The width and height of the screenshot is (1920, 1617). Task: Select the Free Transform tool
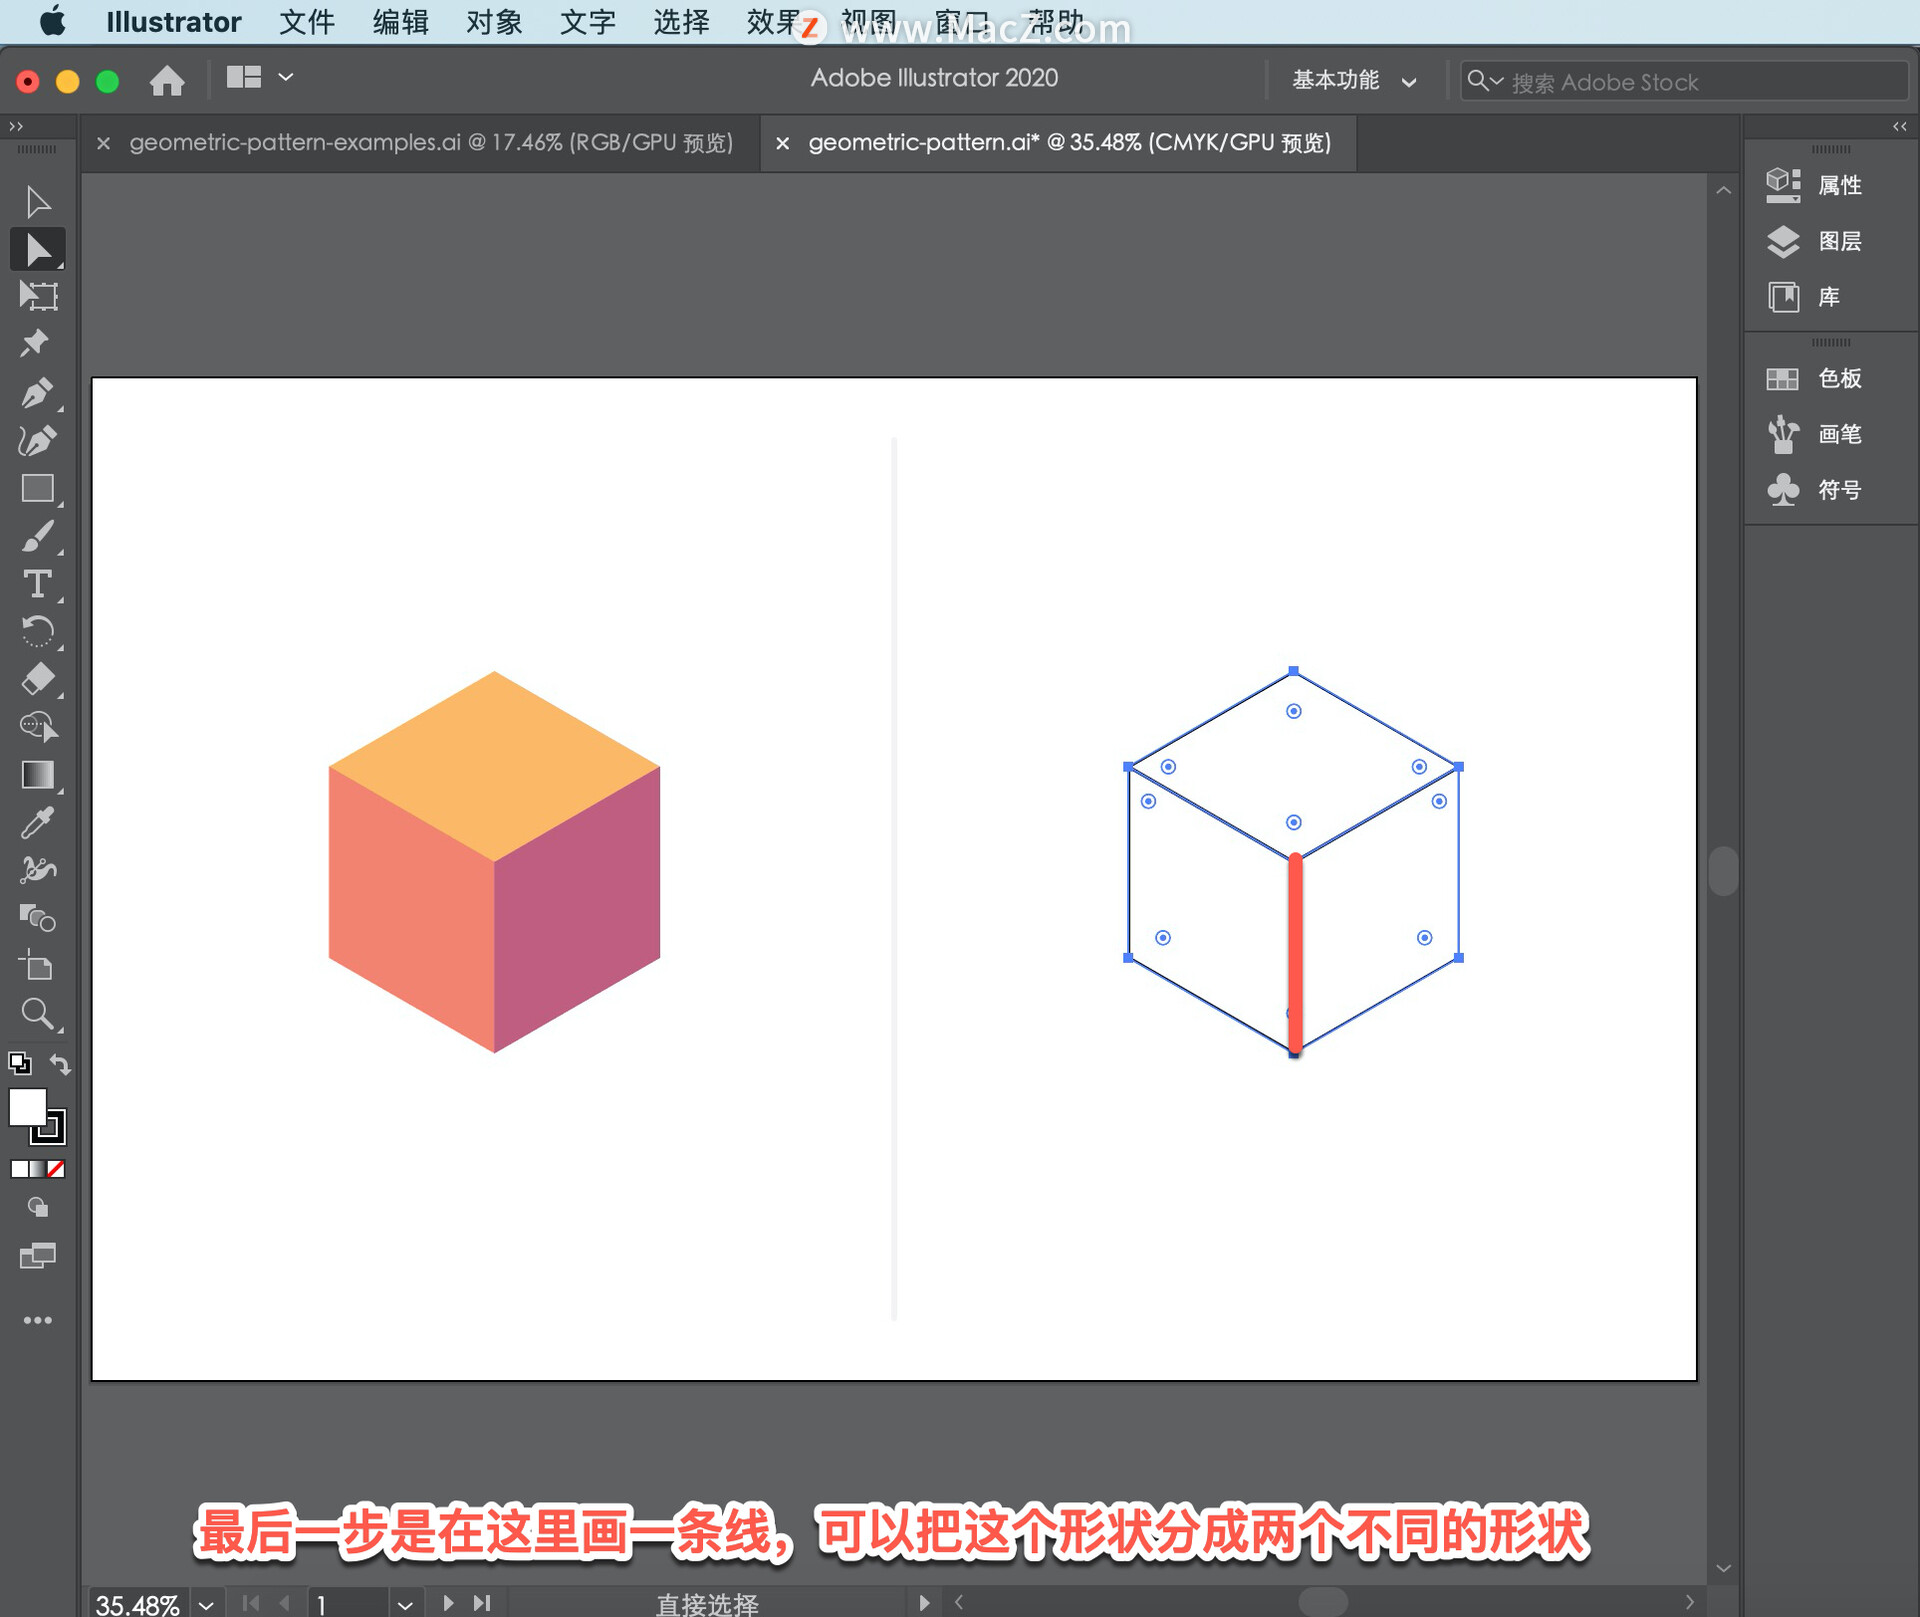tap(37, 296)
